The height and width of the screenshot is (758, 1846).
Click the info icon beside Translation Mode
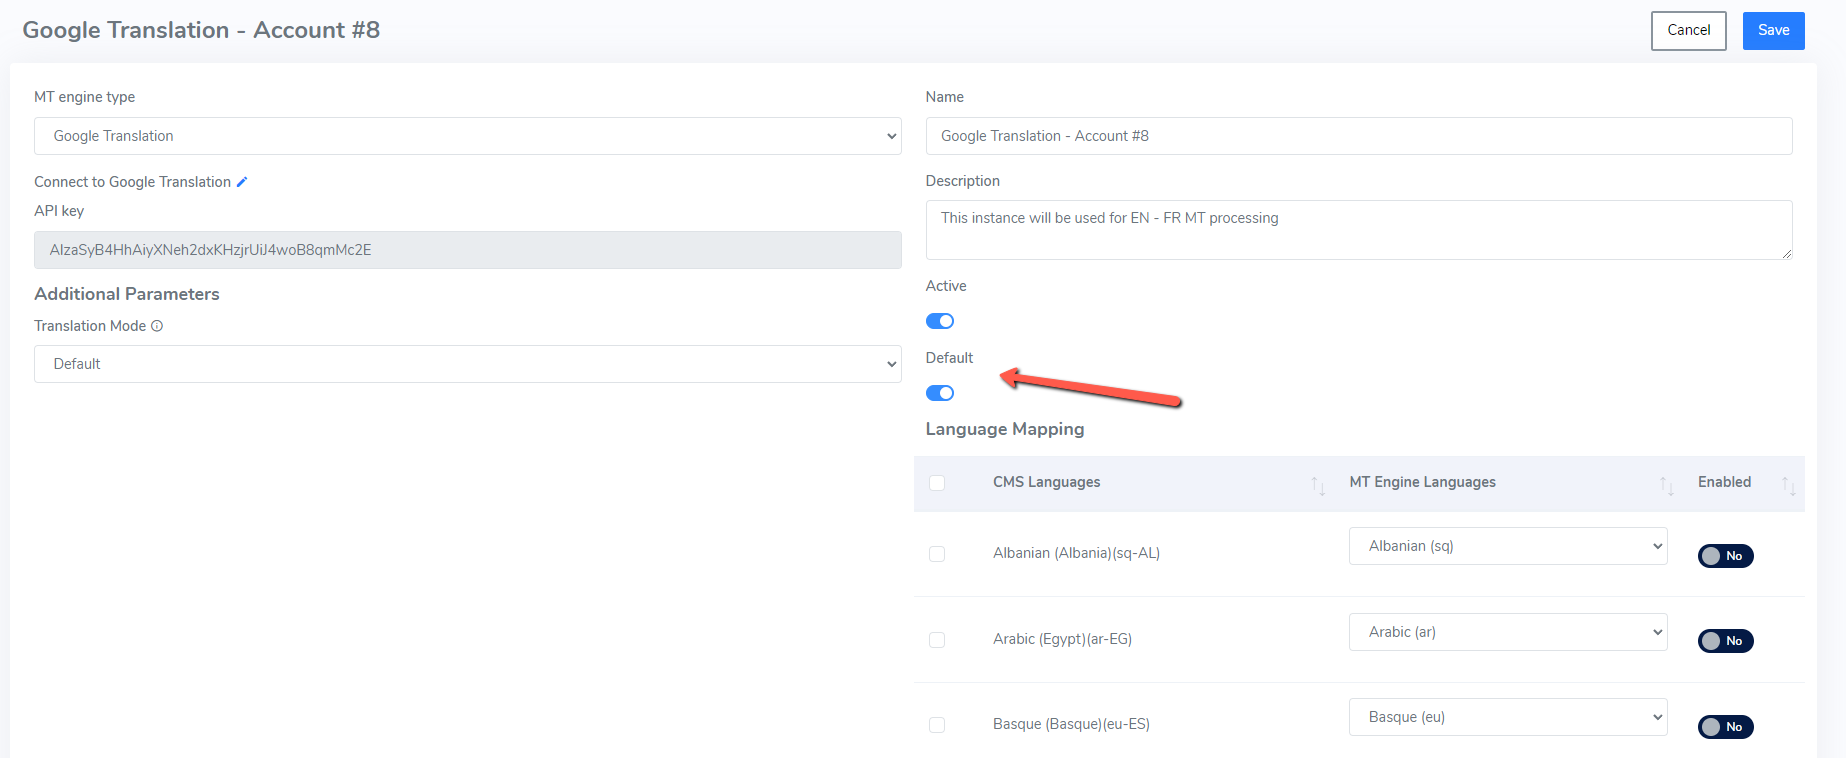(157, 326)
